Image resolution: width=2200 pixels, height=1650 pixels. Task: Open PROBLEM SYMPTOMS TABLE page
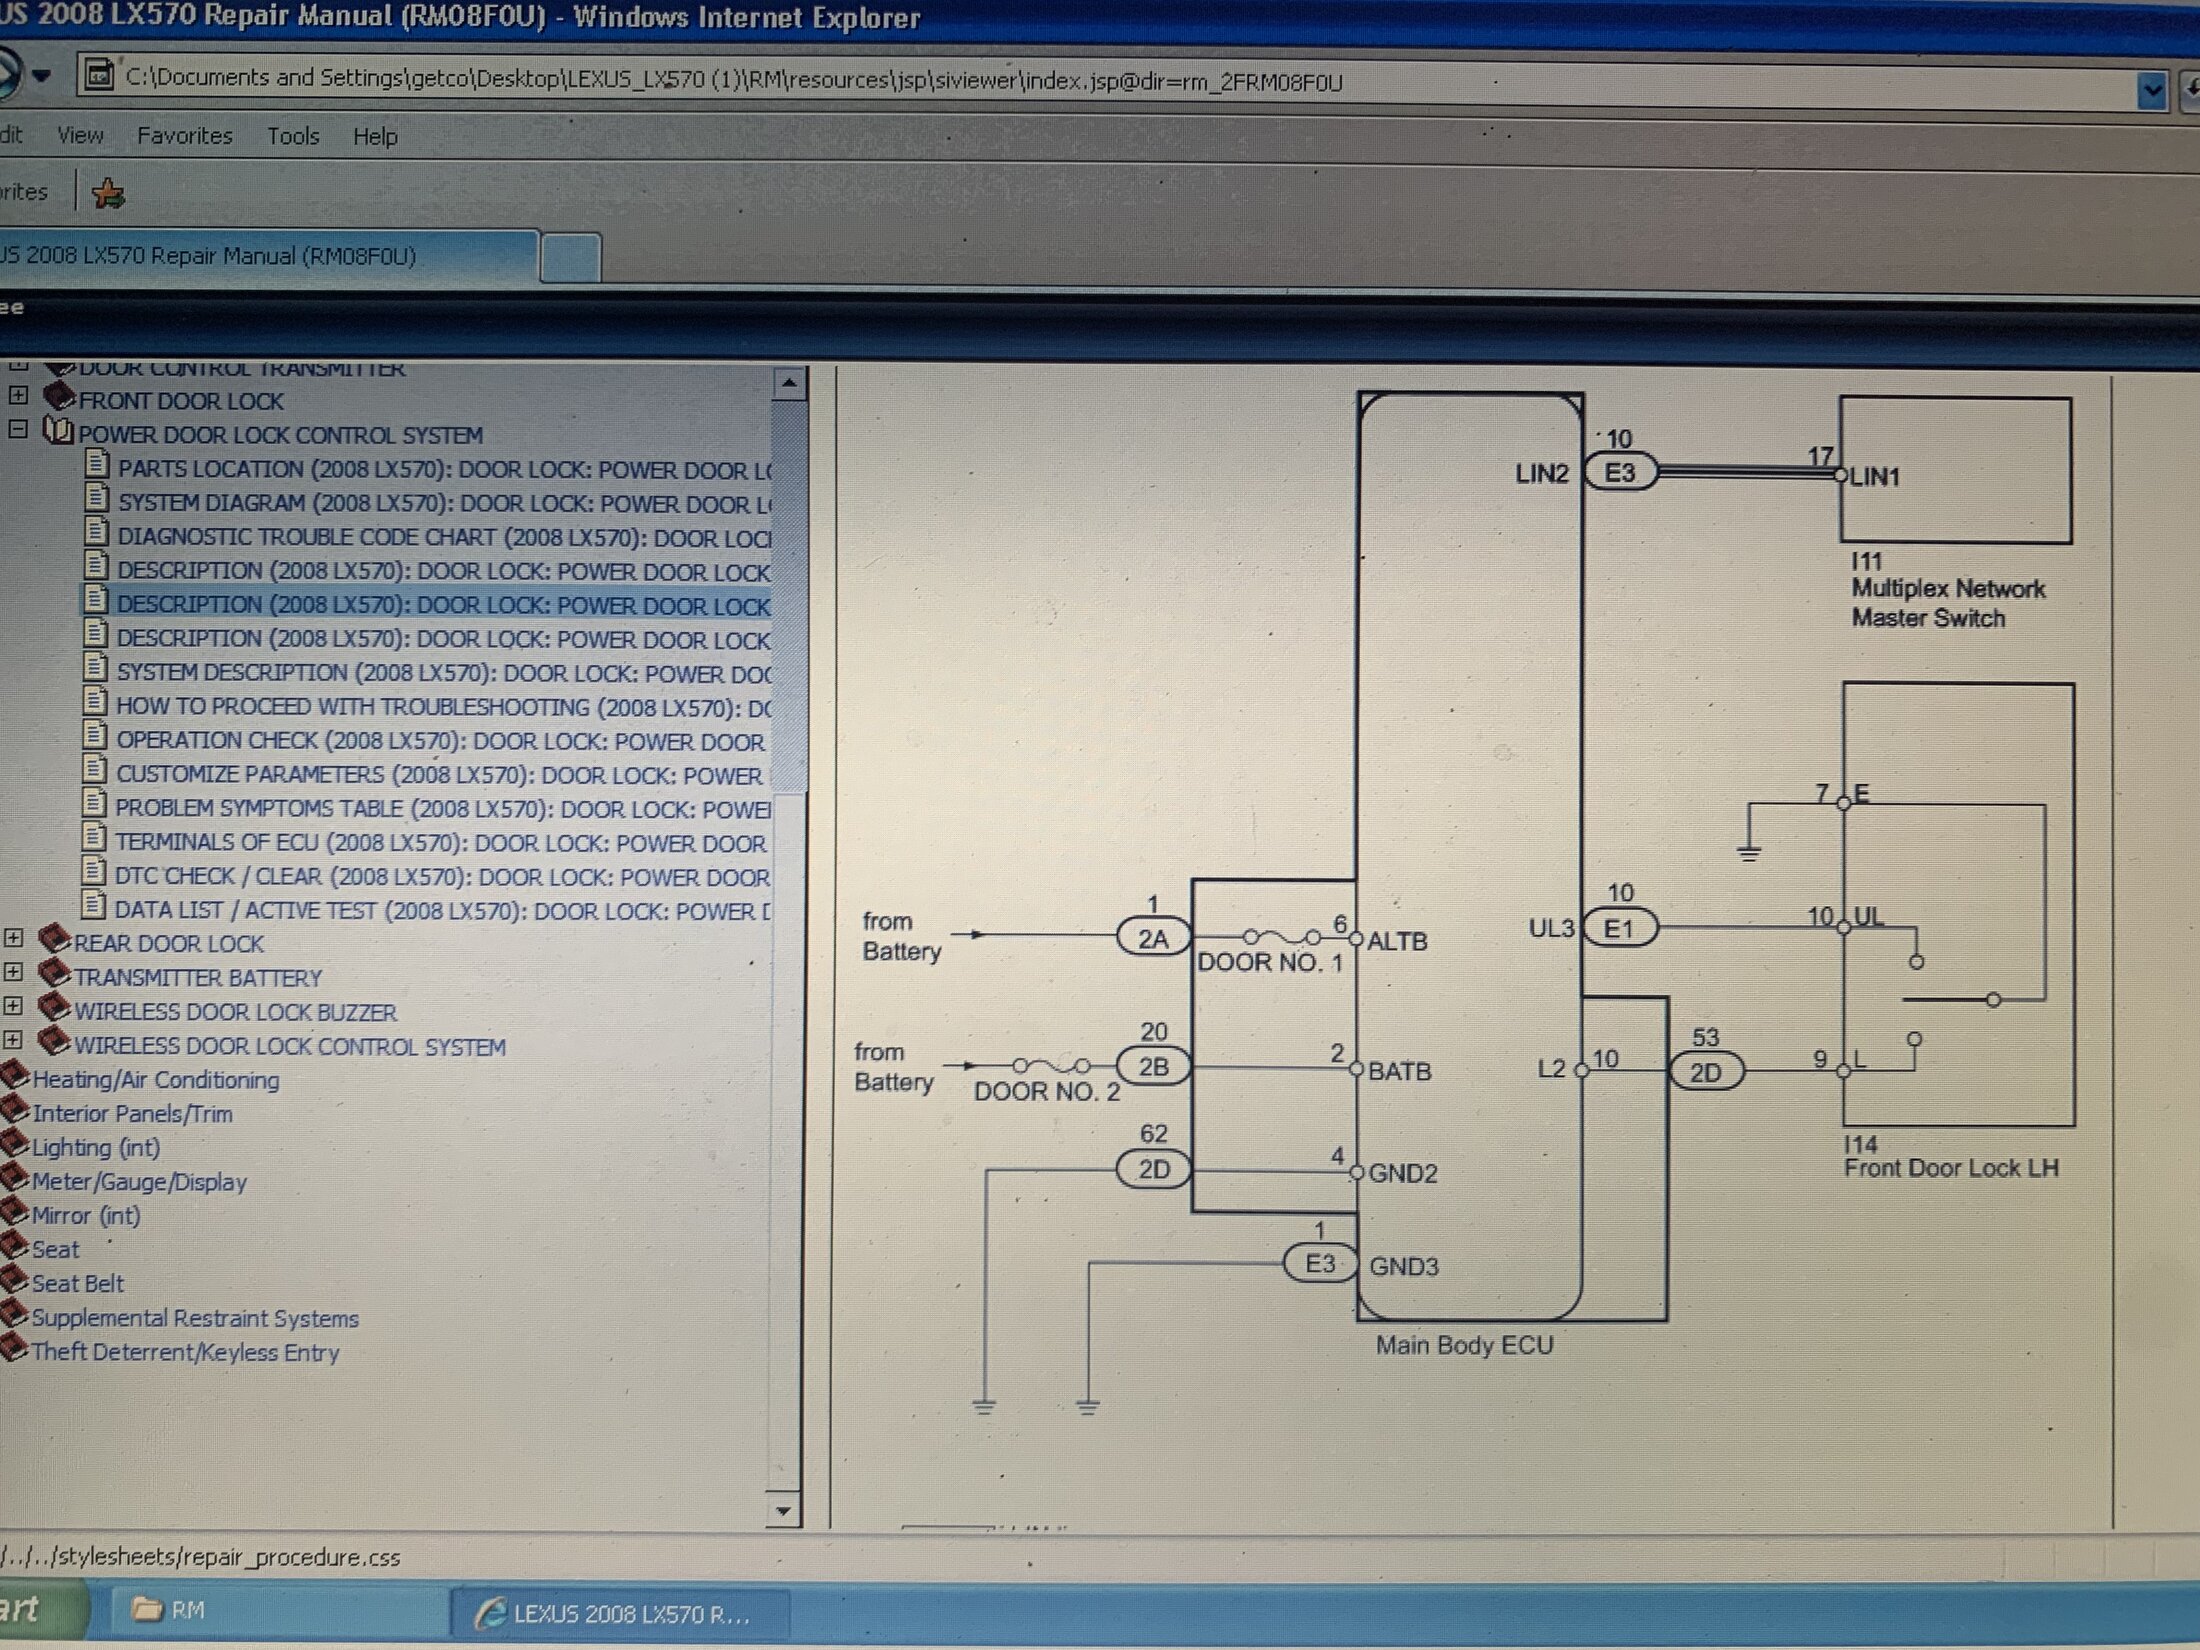click(442, 809)
